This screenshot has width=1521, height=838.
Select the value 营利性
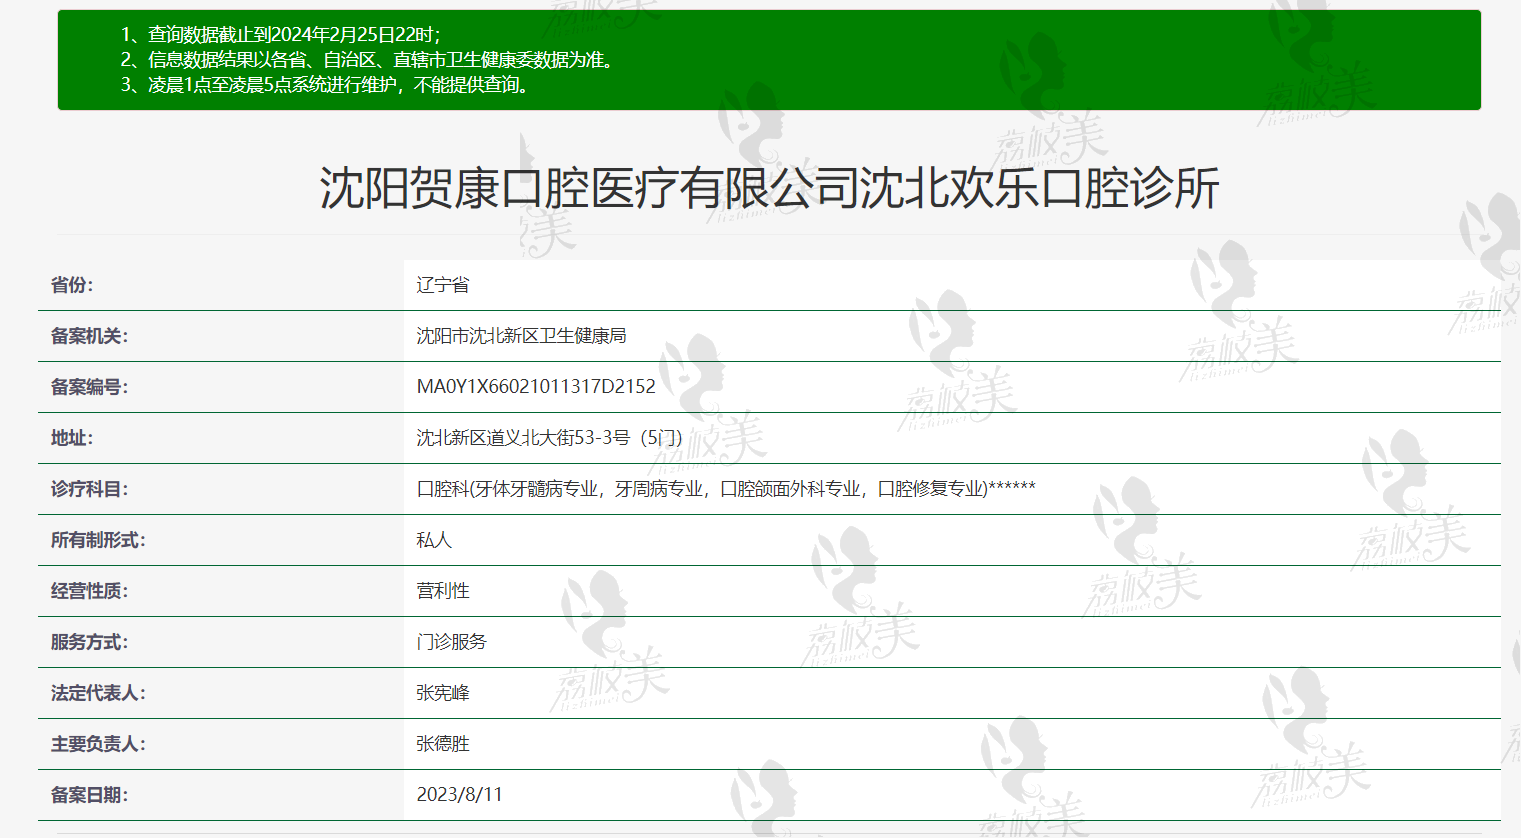(x=443, y=591)
